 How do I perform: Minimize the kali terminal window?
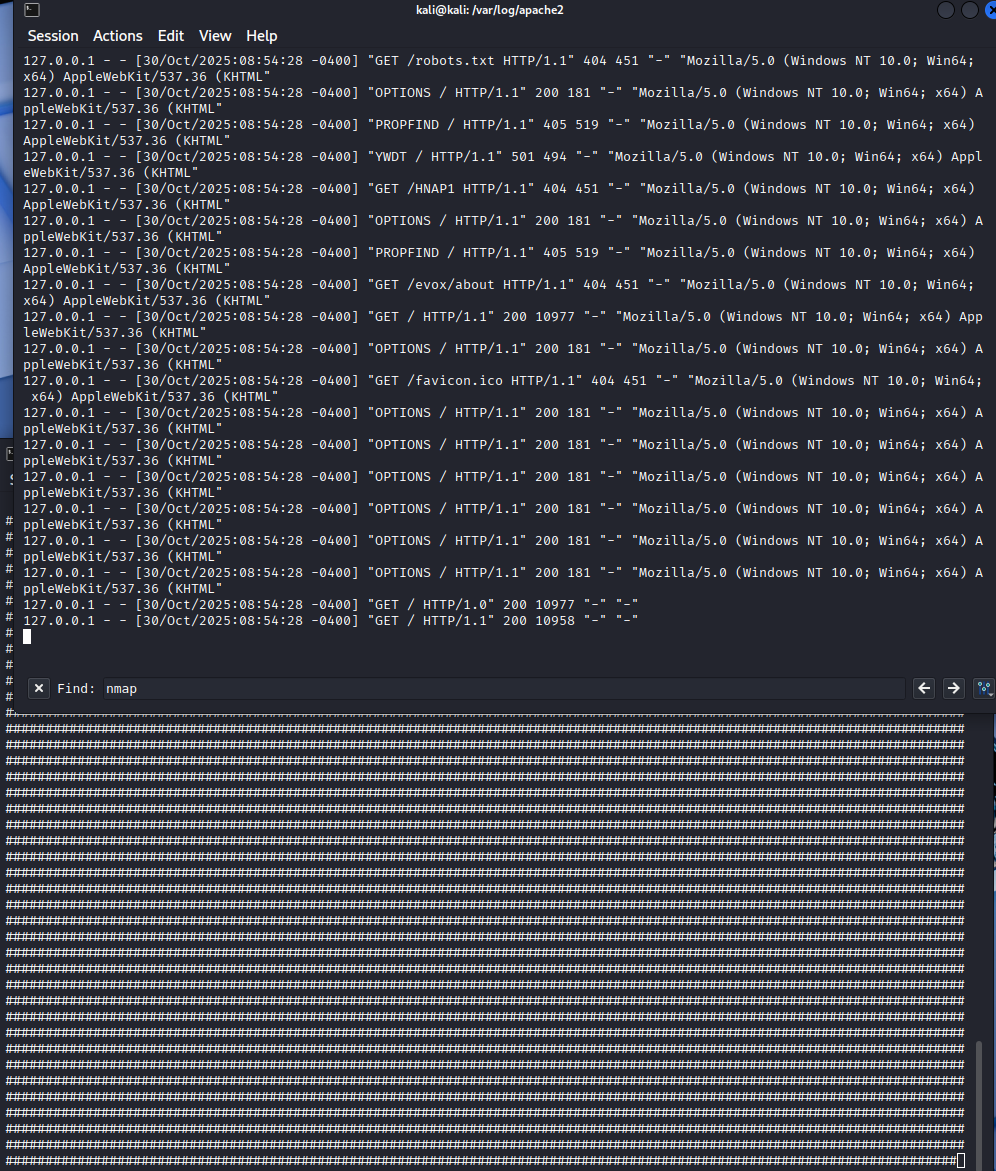946,10
